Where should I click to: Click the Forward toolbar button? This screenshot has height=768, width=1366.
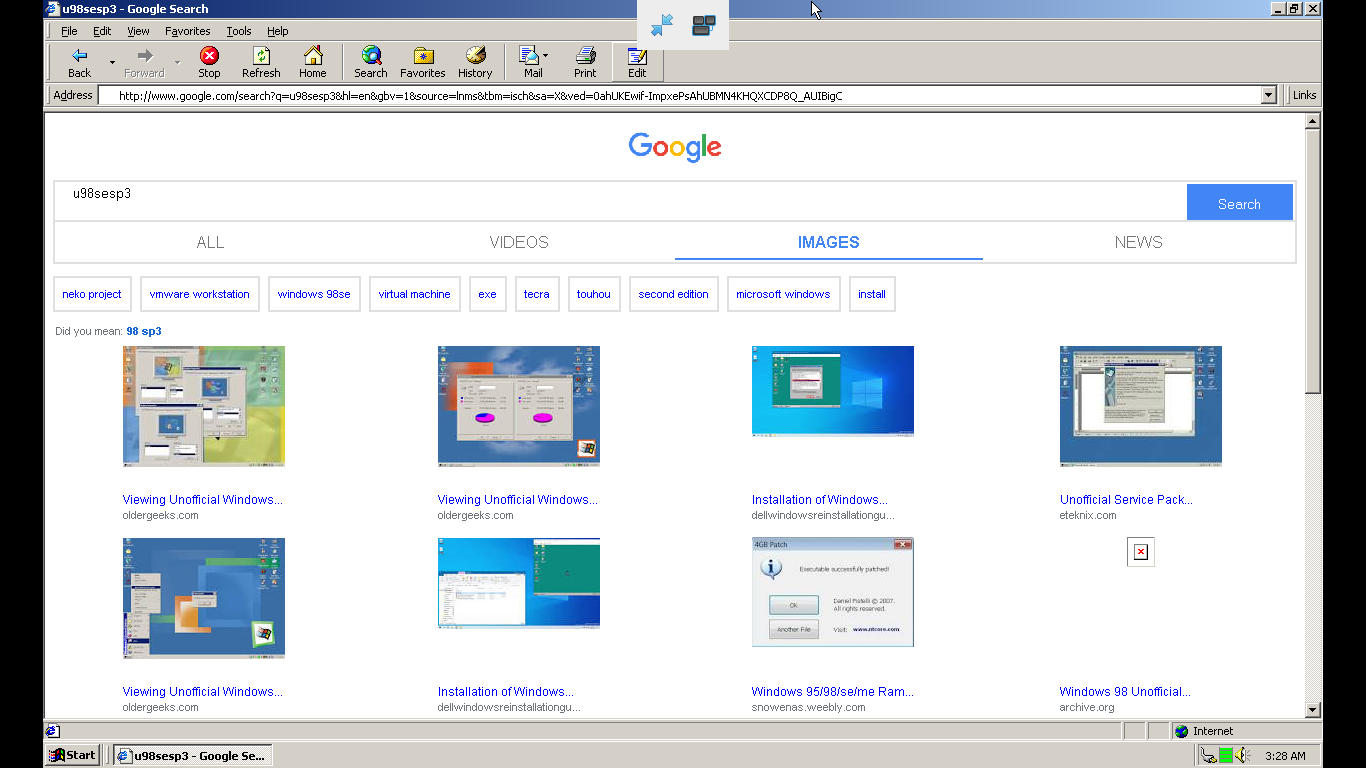coord(144,62)
